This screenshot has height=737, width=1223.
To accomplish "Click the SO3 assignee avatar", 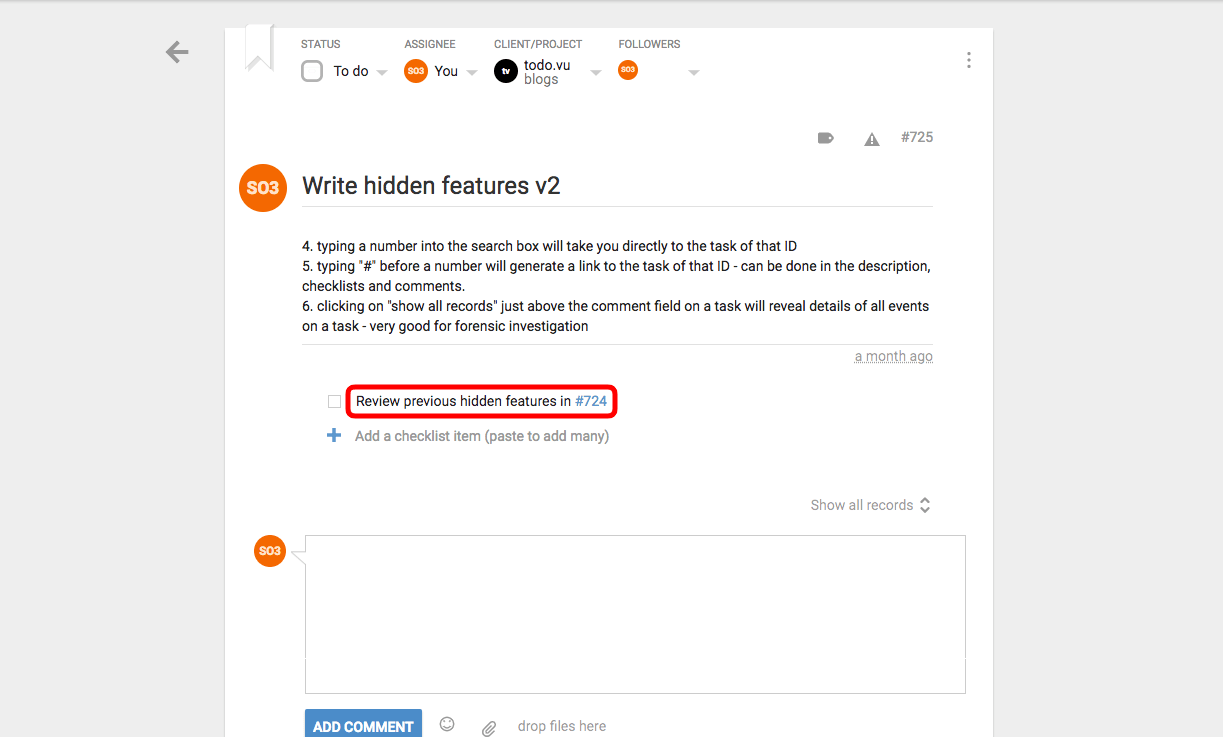I will [415, 71].
